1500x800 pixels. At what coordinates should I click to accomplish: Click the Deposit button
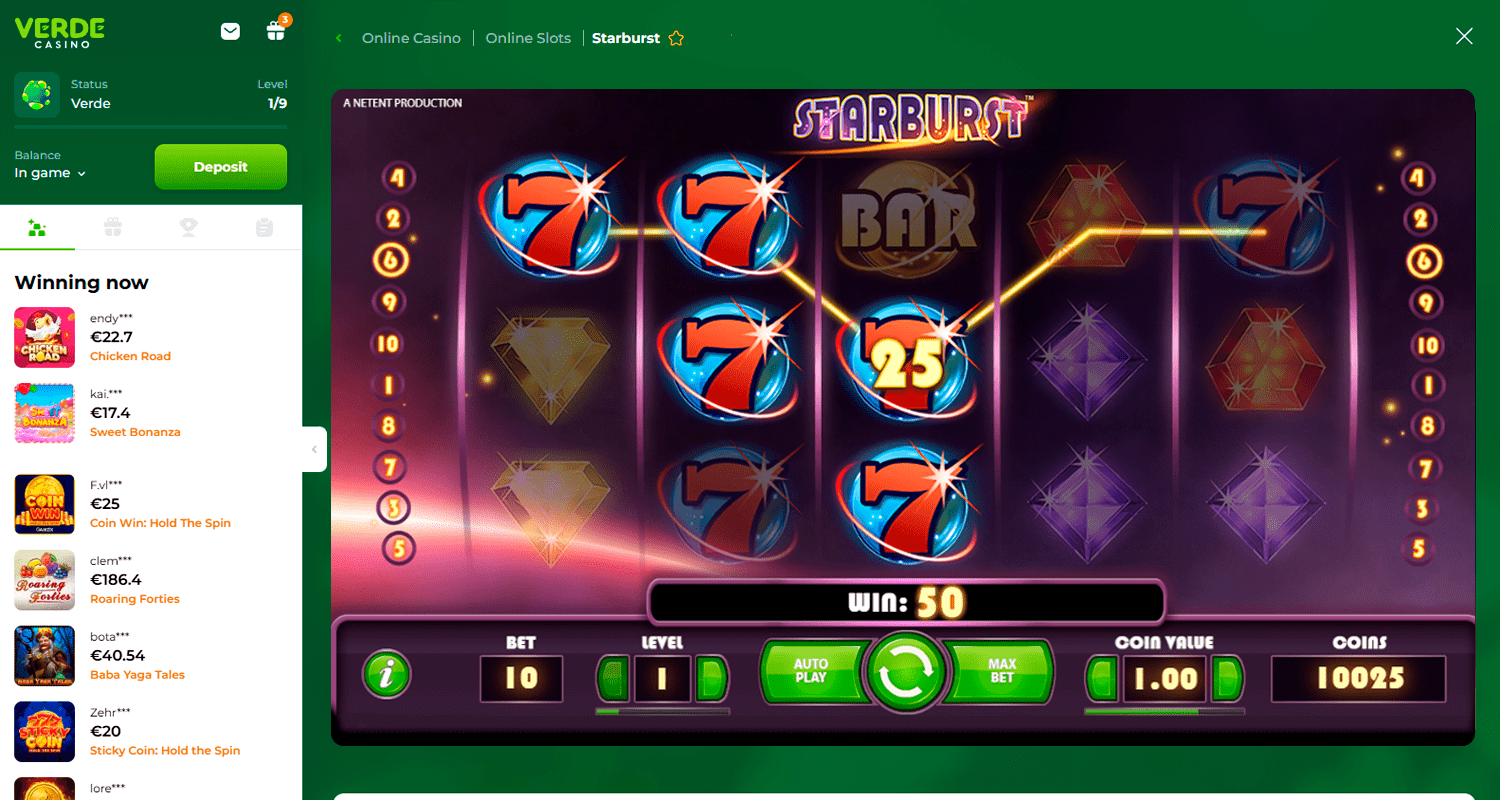[x=221, y=167]
